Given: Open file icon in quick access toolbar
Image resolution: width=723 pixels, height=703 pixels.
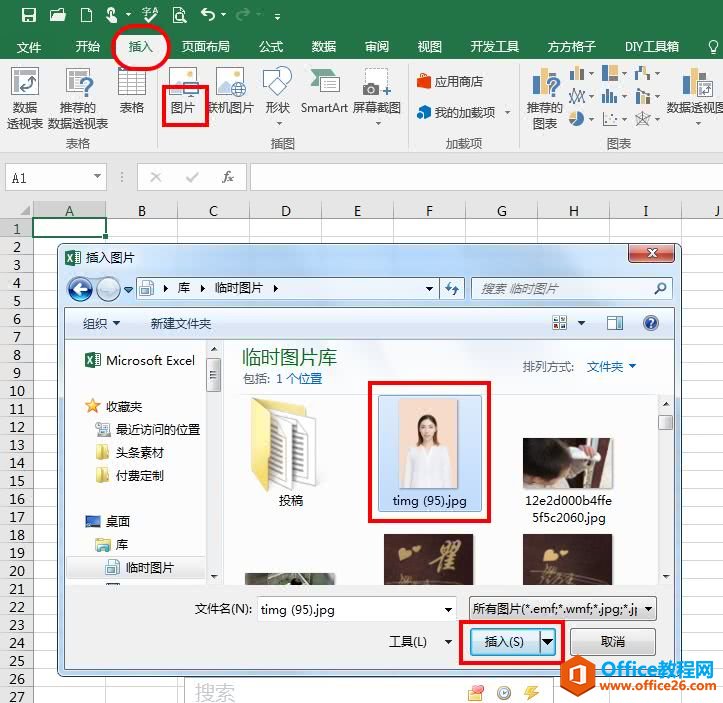Looking at the screenshot, I should click(x=58, y=15).
